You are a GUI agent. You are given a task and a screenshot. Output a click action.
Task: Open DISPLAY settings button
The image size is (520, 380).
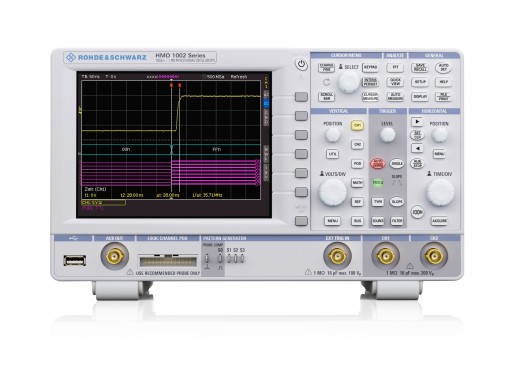pos(420,97)
